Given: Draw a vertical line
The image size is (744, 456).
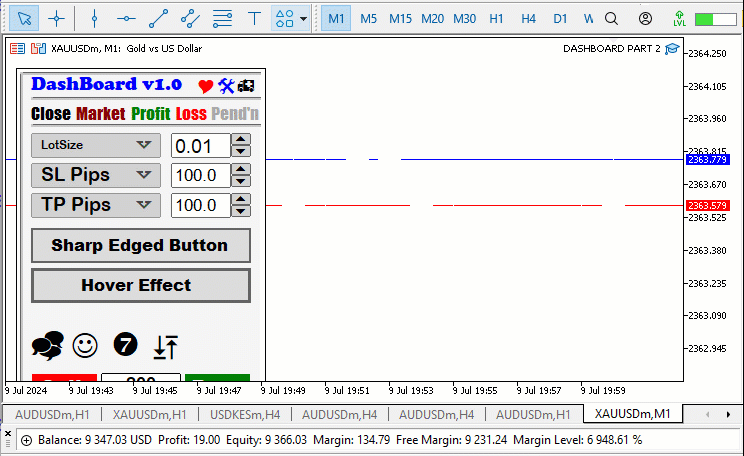Looking at the screenshot, I should (94, 19).
